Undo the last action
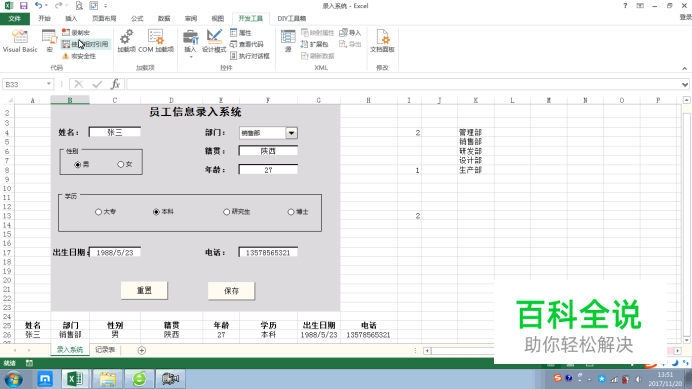 [x=38, y=6]
